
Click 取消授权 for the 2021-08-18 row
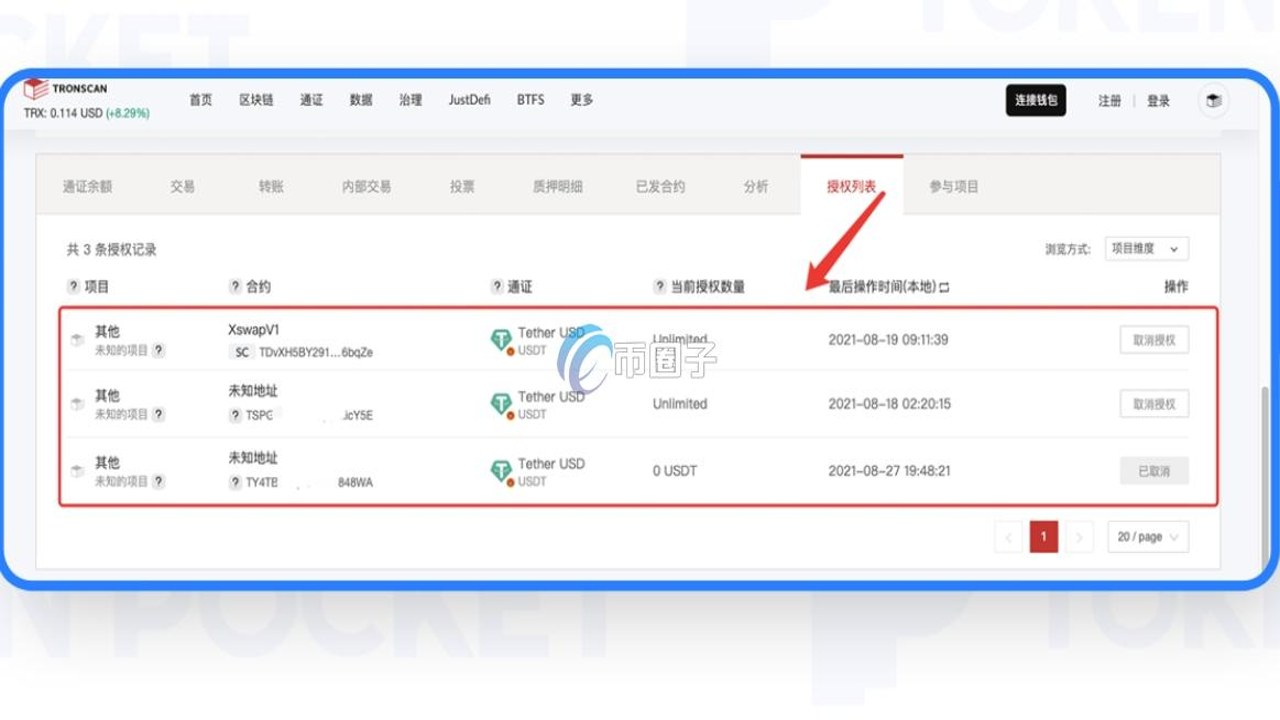[x=1154, y=404]
